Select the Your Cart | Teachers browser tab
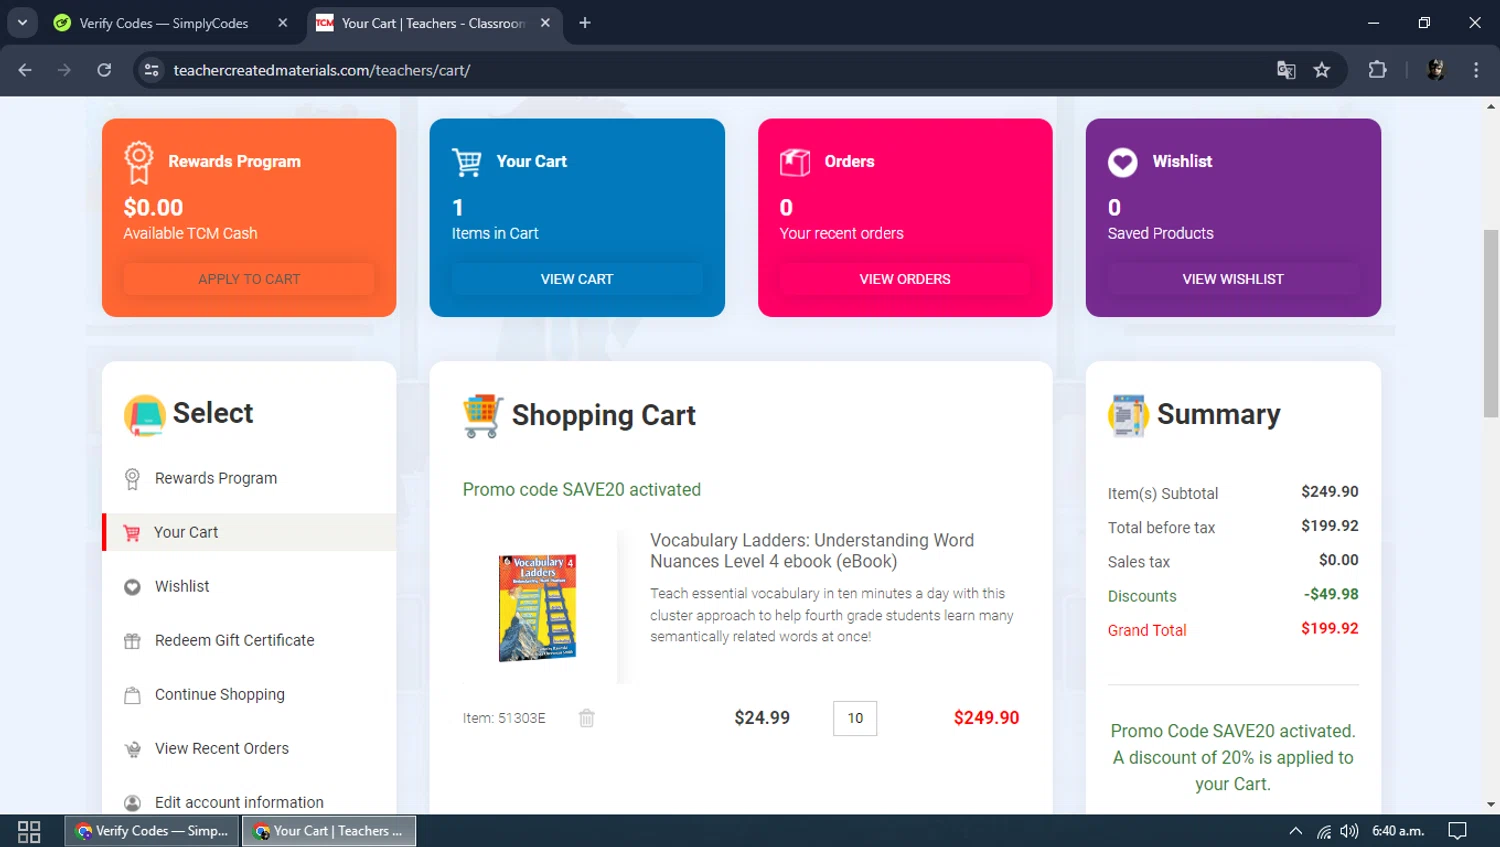 [x=433, y=23]
